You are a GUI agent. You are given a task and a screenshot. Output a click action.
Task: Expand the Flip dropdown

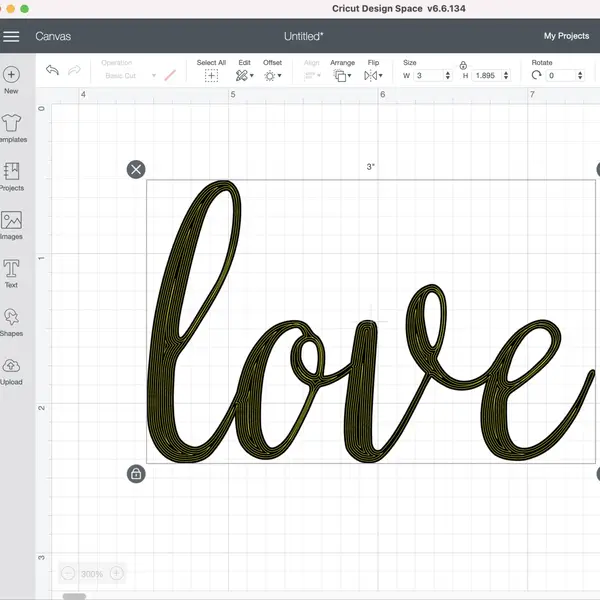[x=373, y=75]
